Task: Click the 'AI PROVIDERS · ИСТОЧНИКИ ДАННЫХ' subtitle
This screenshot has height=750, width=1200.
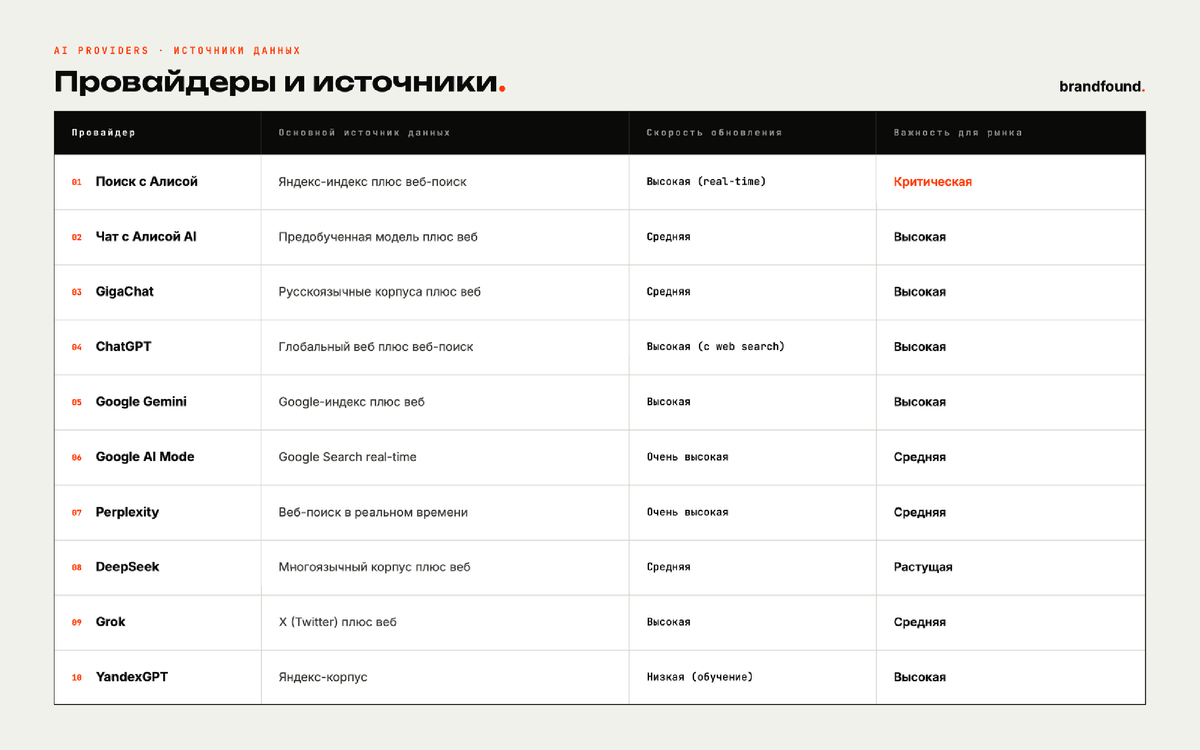Action: click(177, 50)
